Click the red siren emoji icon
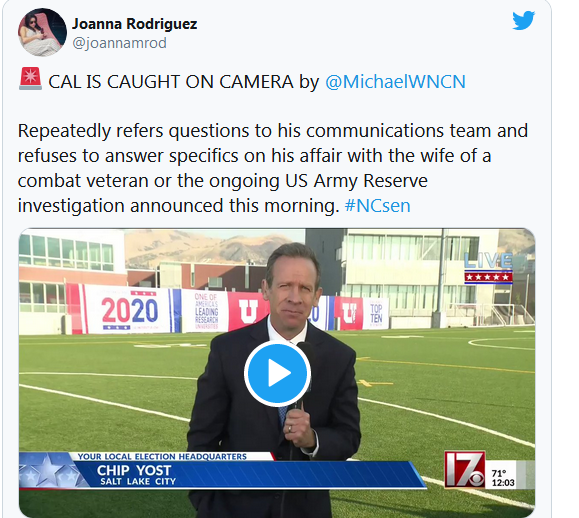 (x=30, y=79)
